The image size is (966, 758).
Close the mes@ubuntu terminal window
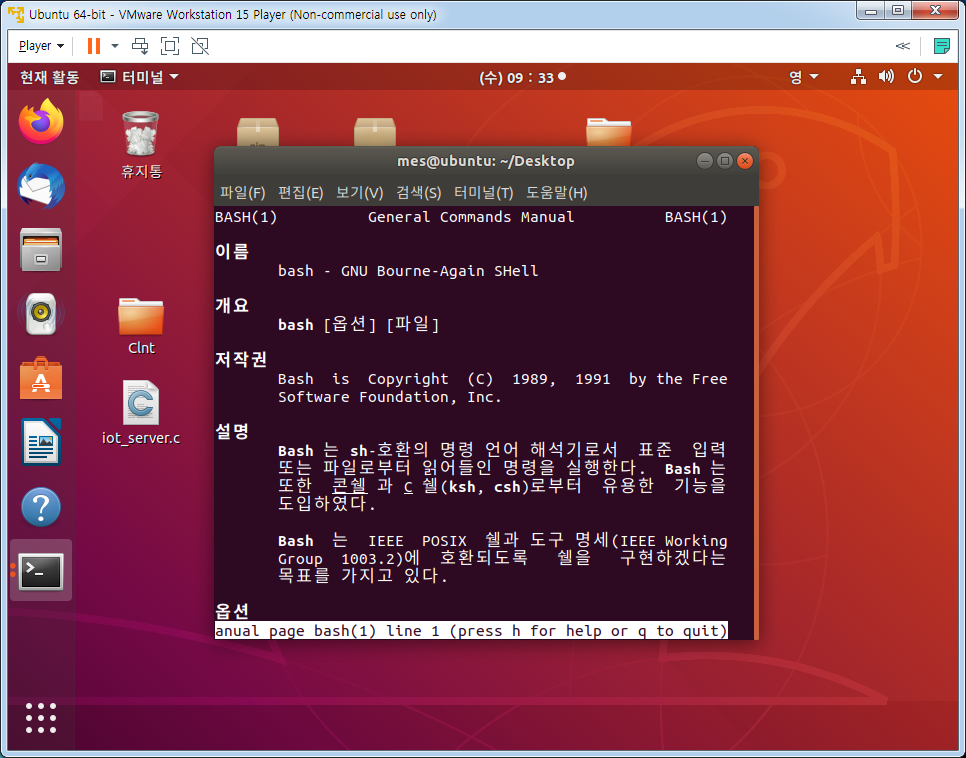(x=745, y=161)
